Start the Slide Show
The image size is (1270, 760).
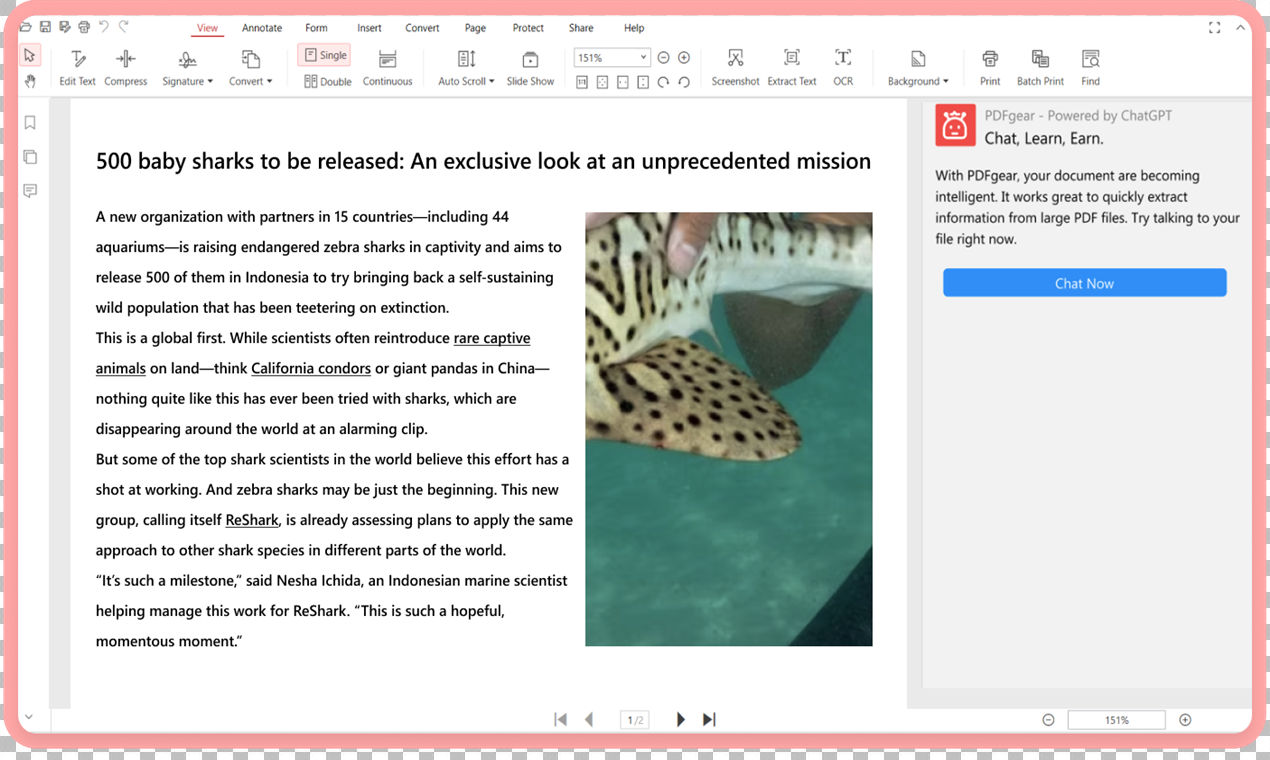coord(530,68)
